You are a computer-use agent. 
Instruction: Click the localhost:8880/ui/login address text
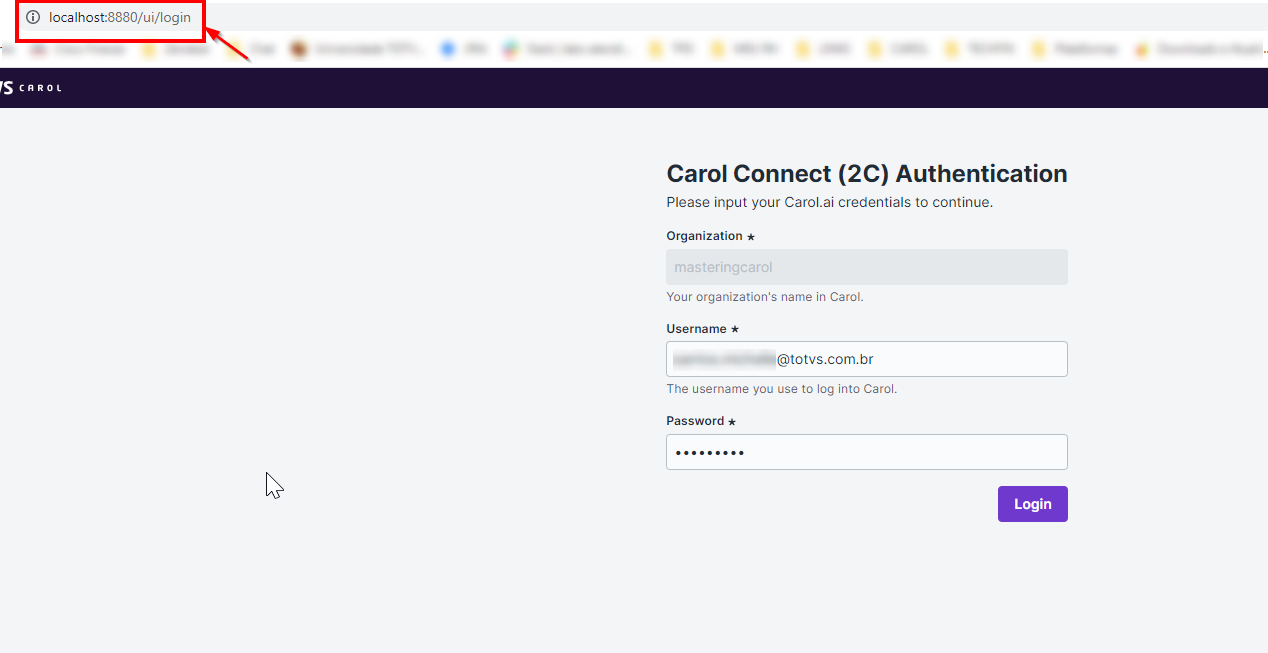click(x=120, y=18)
